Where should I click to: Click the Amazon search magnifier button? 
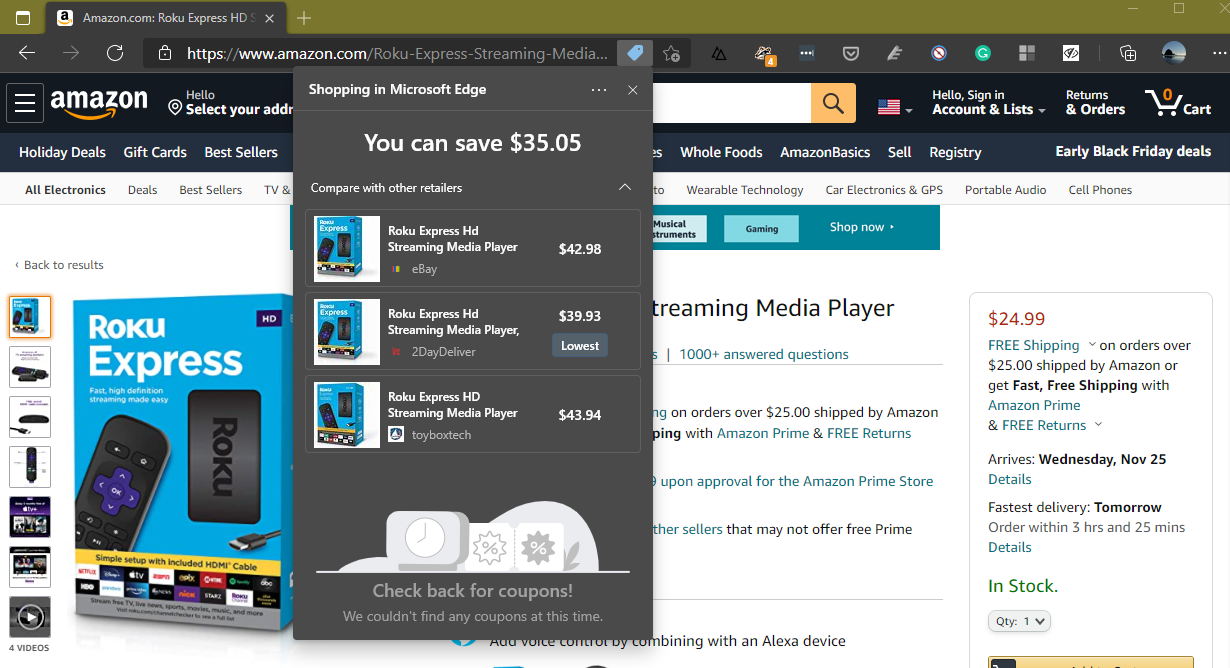(833, 103)
